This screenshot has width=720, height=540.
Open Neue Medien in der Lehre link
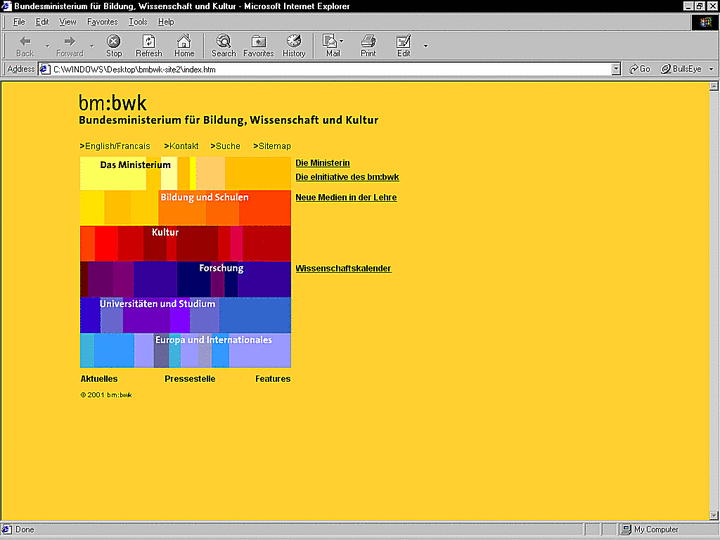point(346,197)
